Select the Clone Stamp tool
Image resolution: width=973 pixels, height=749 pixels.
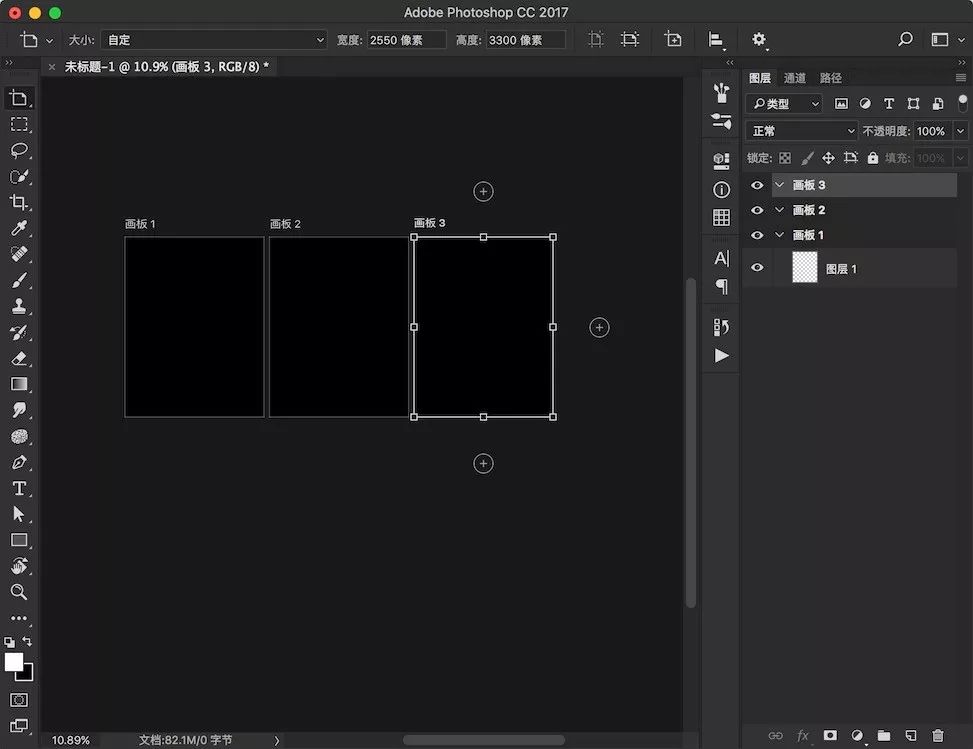pos(19,306)
